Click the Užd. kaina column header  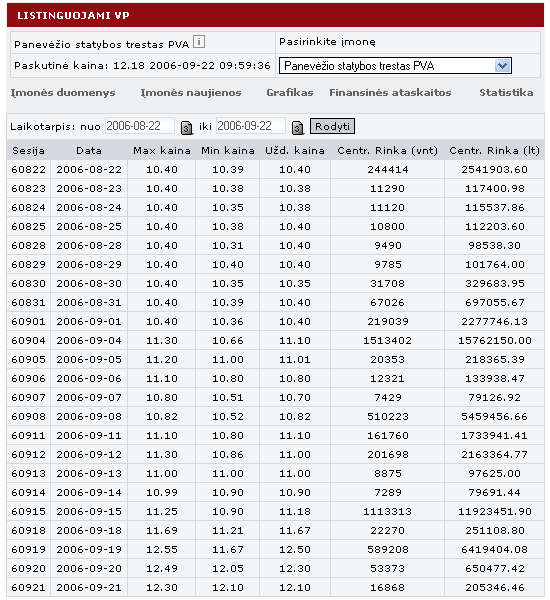tap(295, 151)
